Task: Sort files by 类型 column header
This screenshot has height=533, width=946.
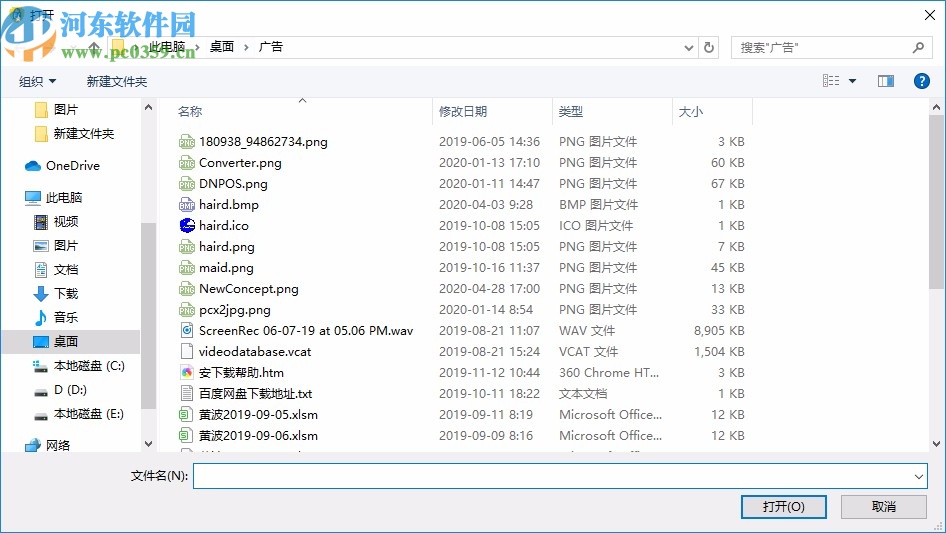Action: 571,112
